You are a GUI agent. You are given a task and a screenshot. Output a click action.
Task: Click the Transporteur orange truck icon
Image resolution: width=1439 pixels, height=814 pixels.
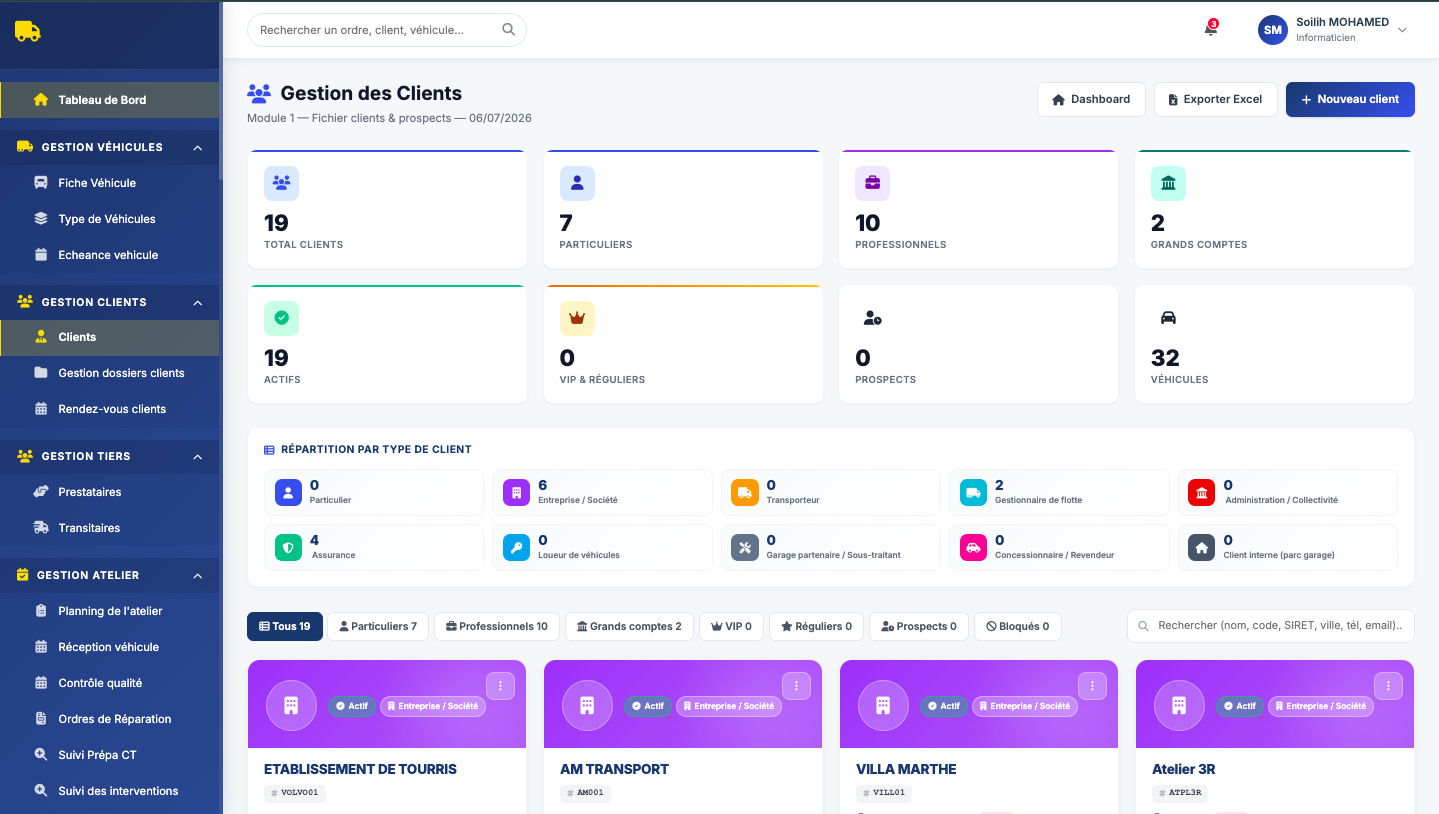745,492
